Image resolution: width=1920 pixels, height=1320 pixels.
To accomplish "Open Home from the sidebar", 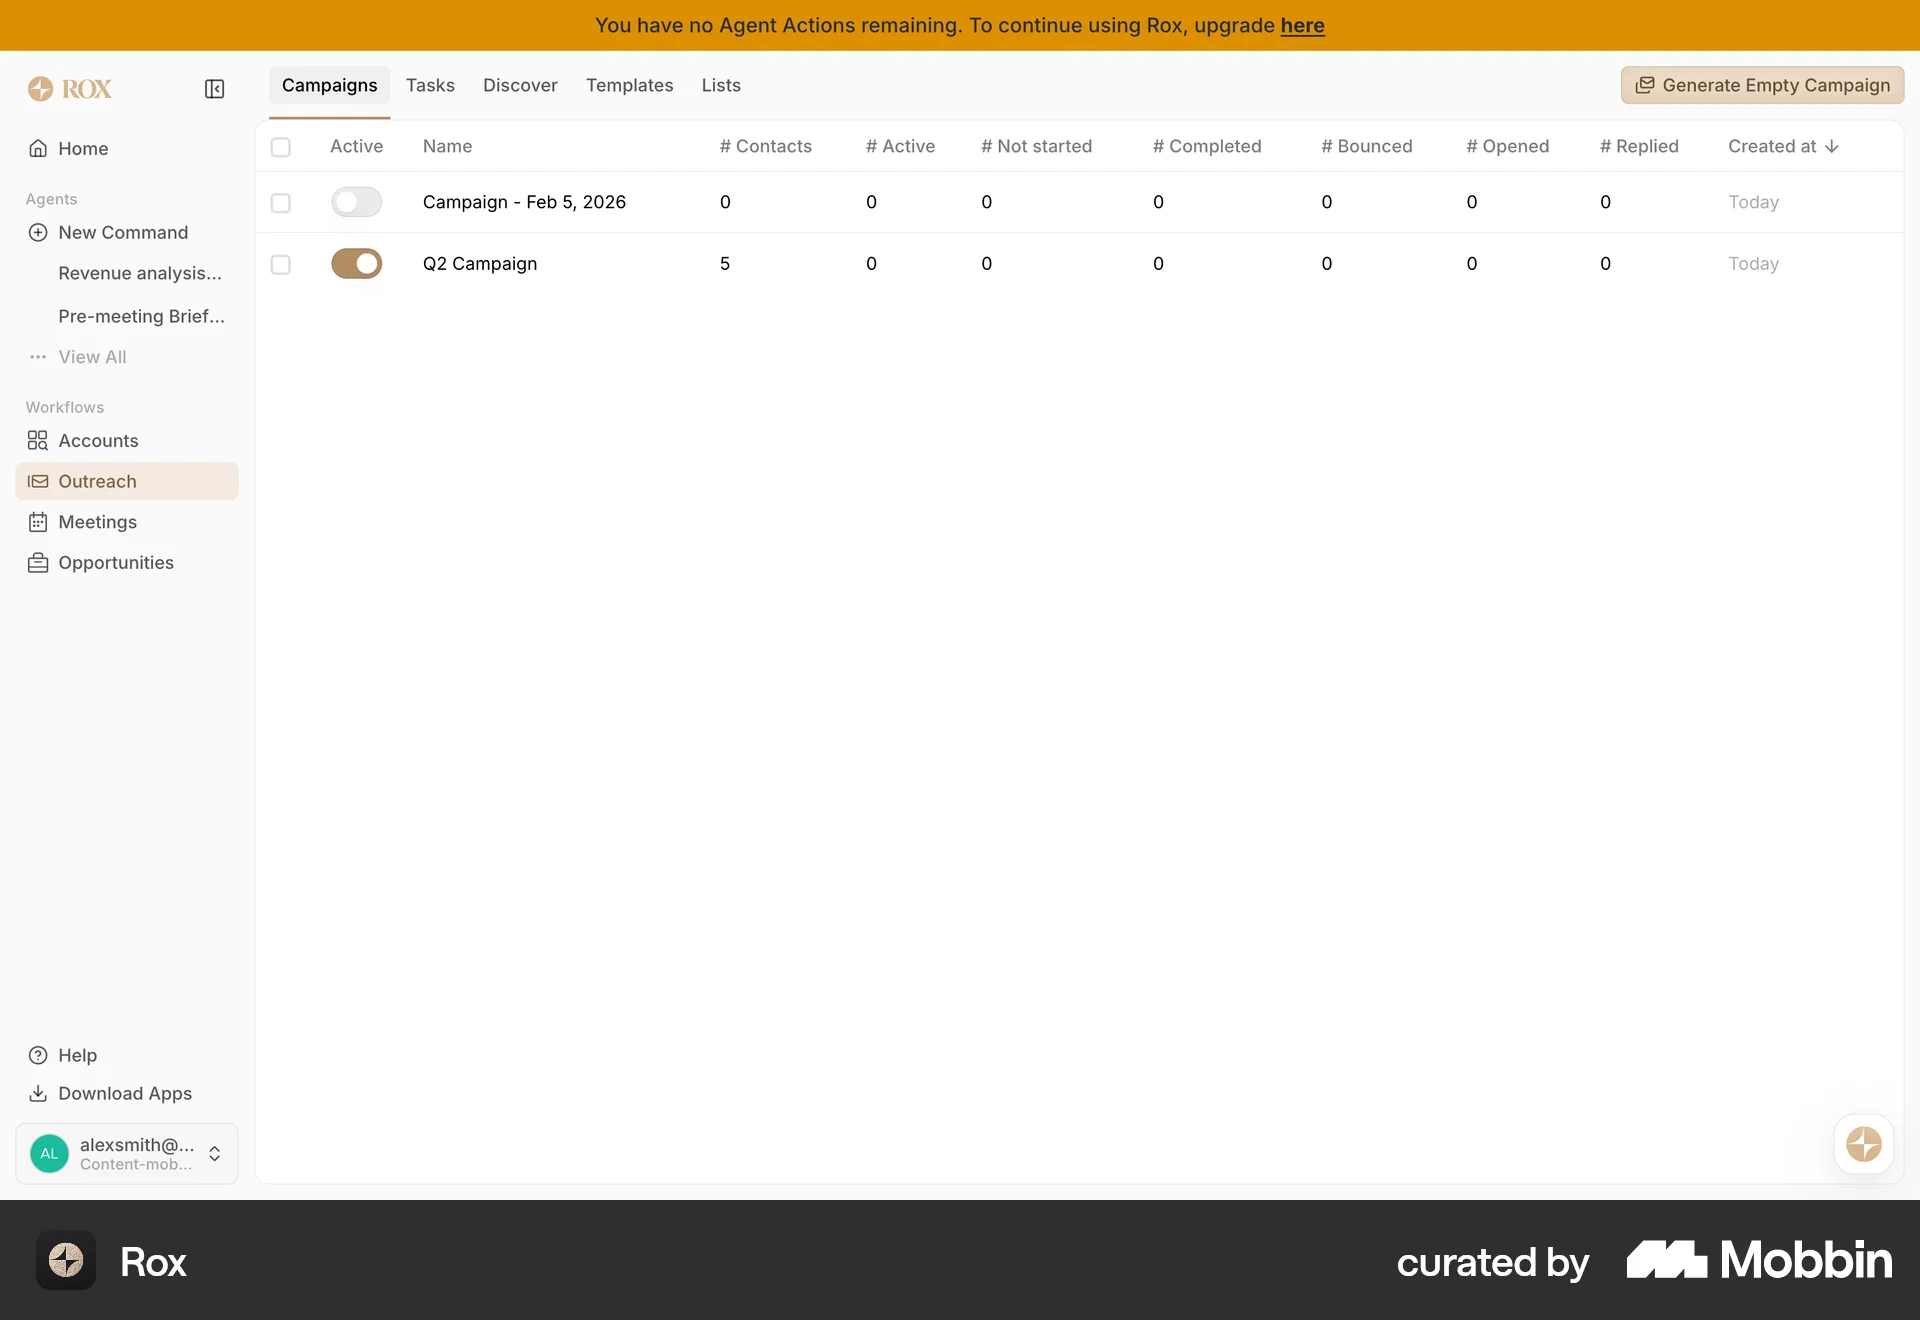I will tap(80, 148).
